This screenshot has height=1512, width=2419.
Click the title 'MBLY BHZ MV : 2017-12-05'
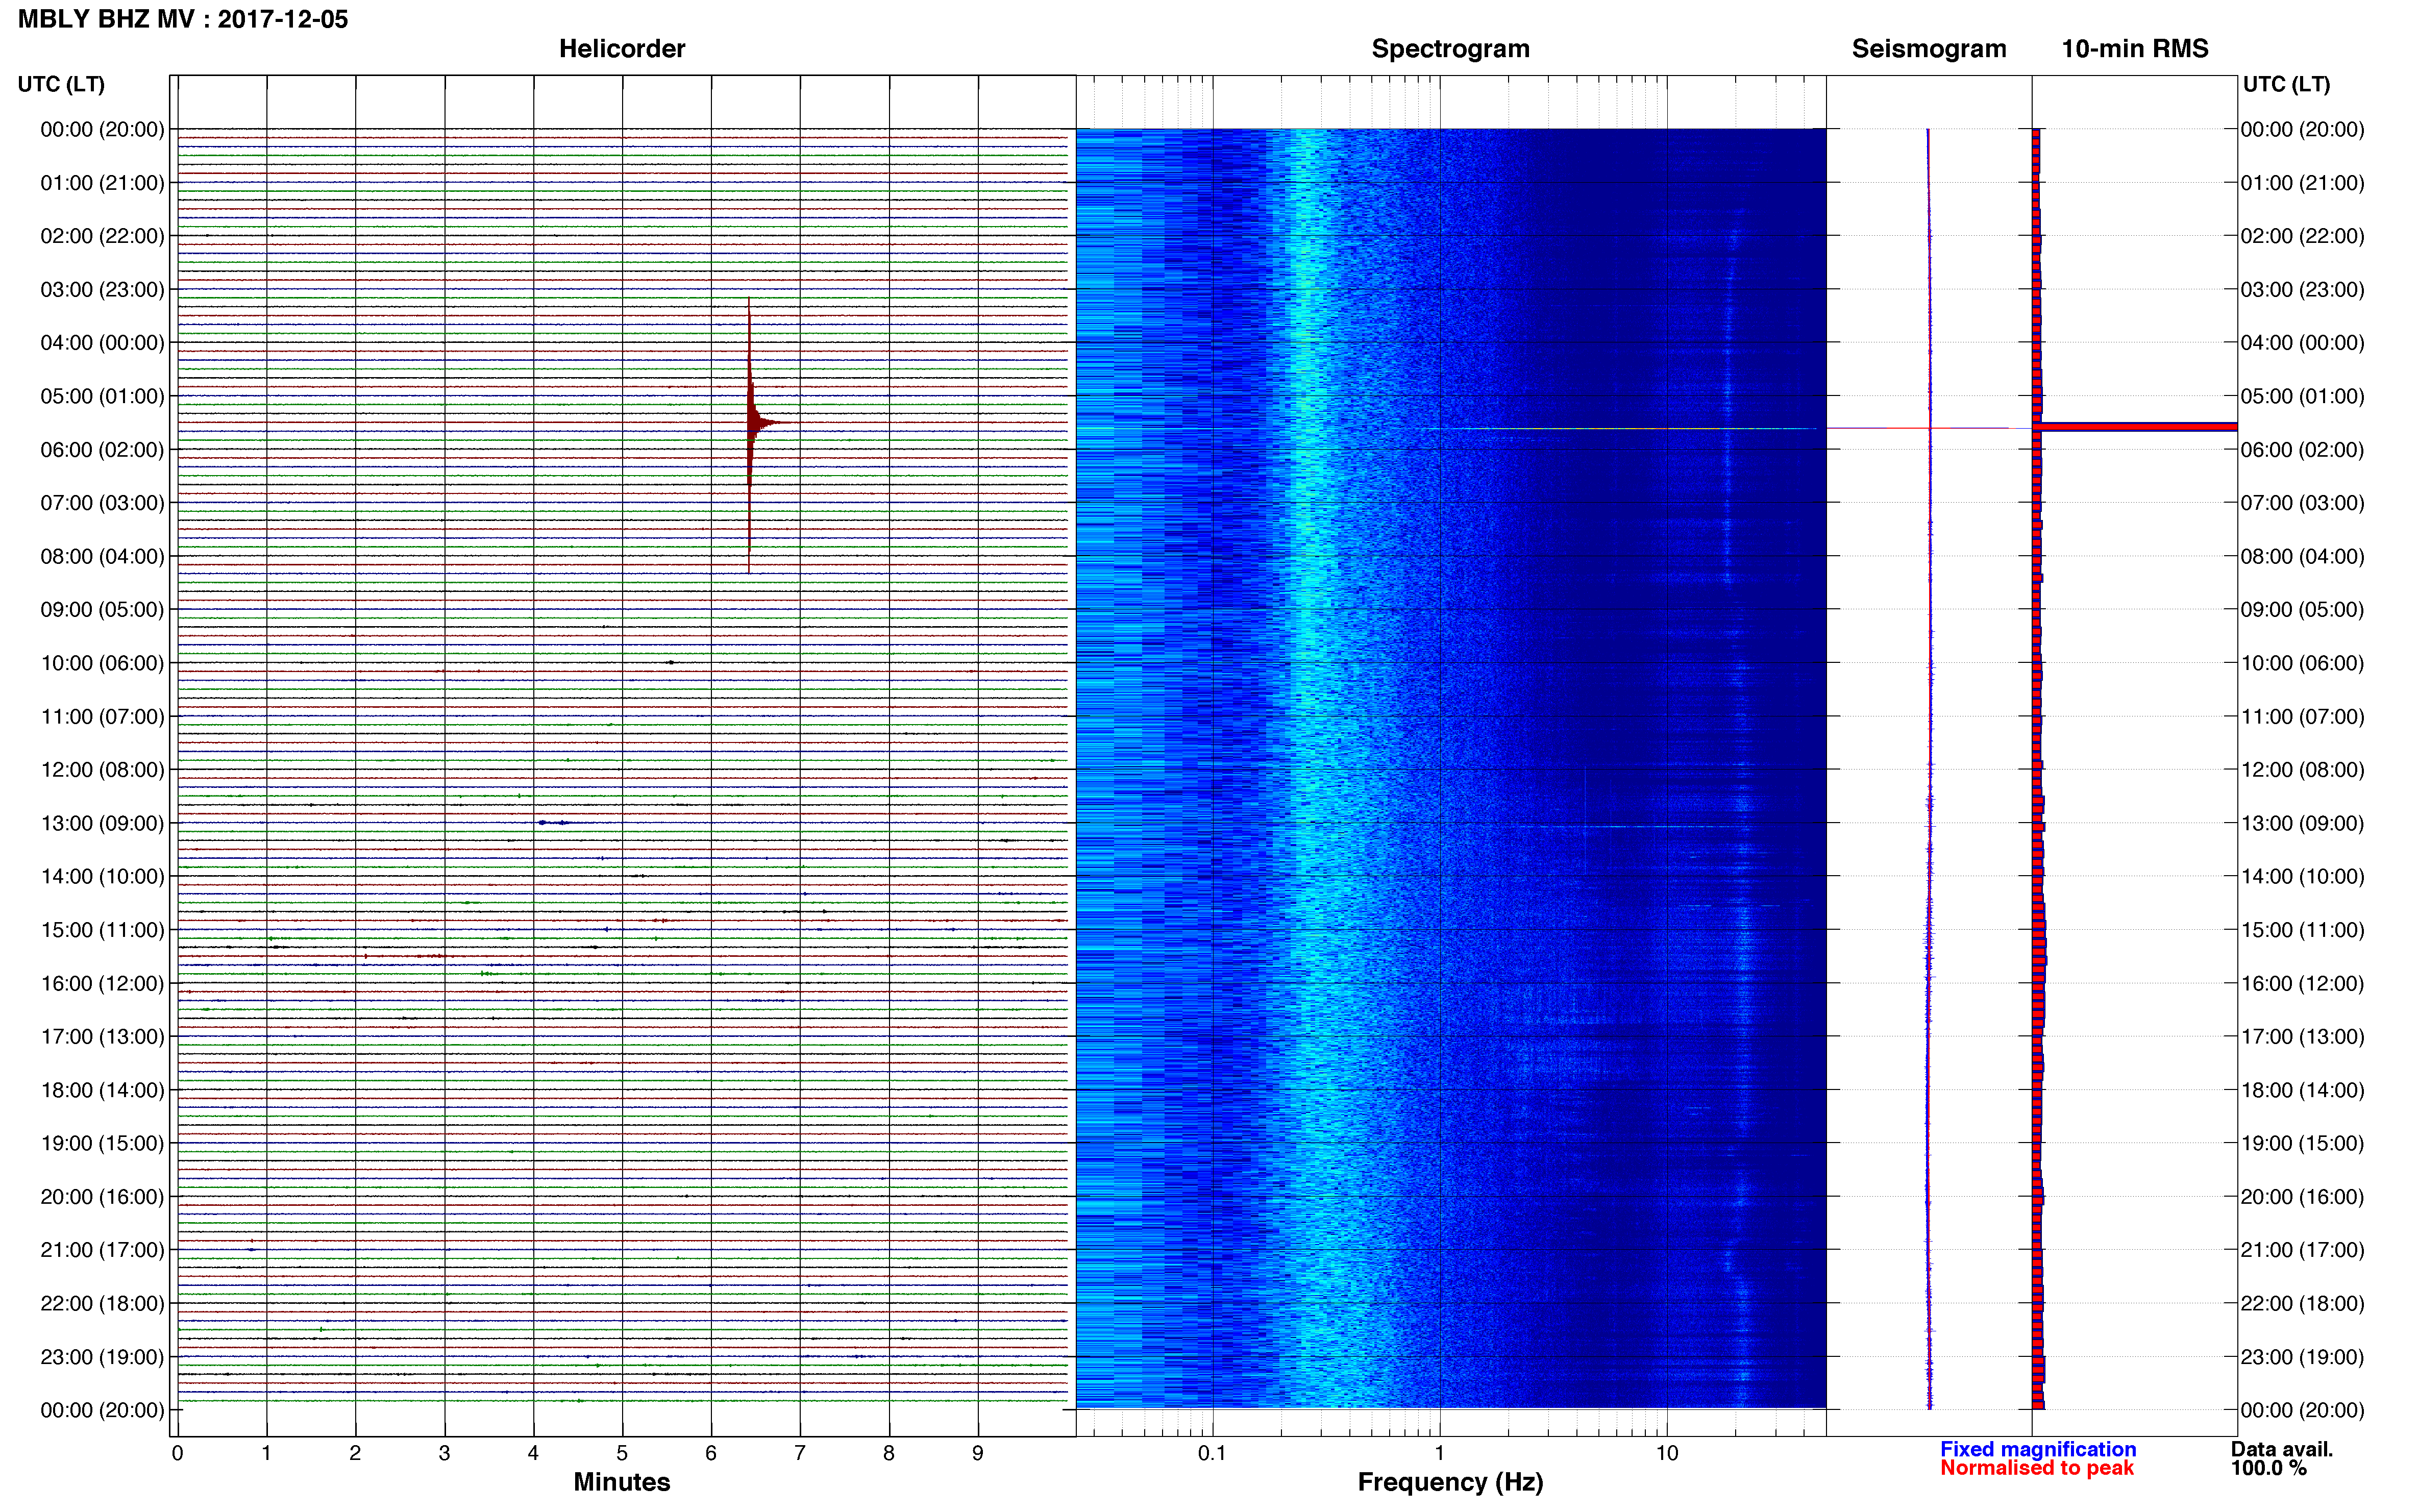coord(183,19)
